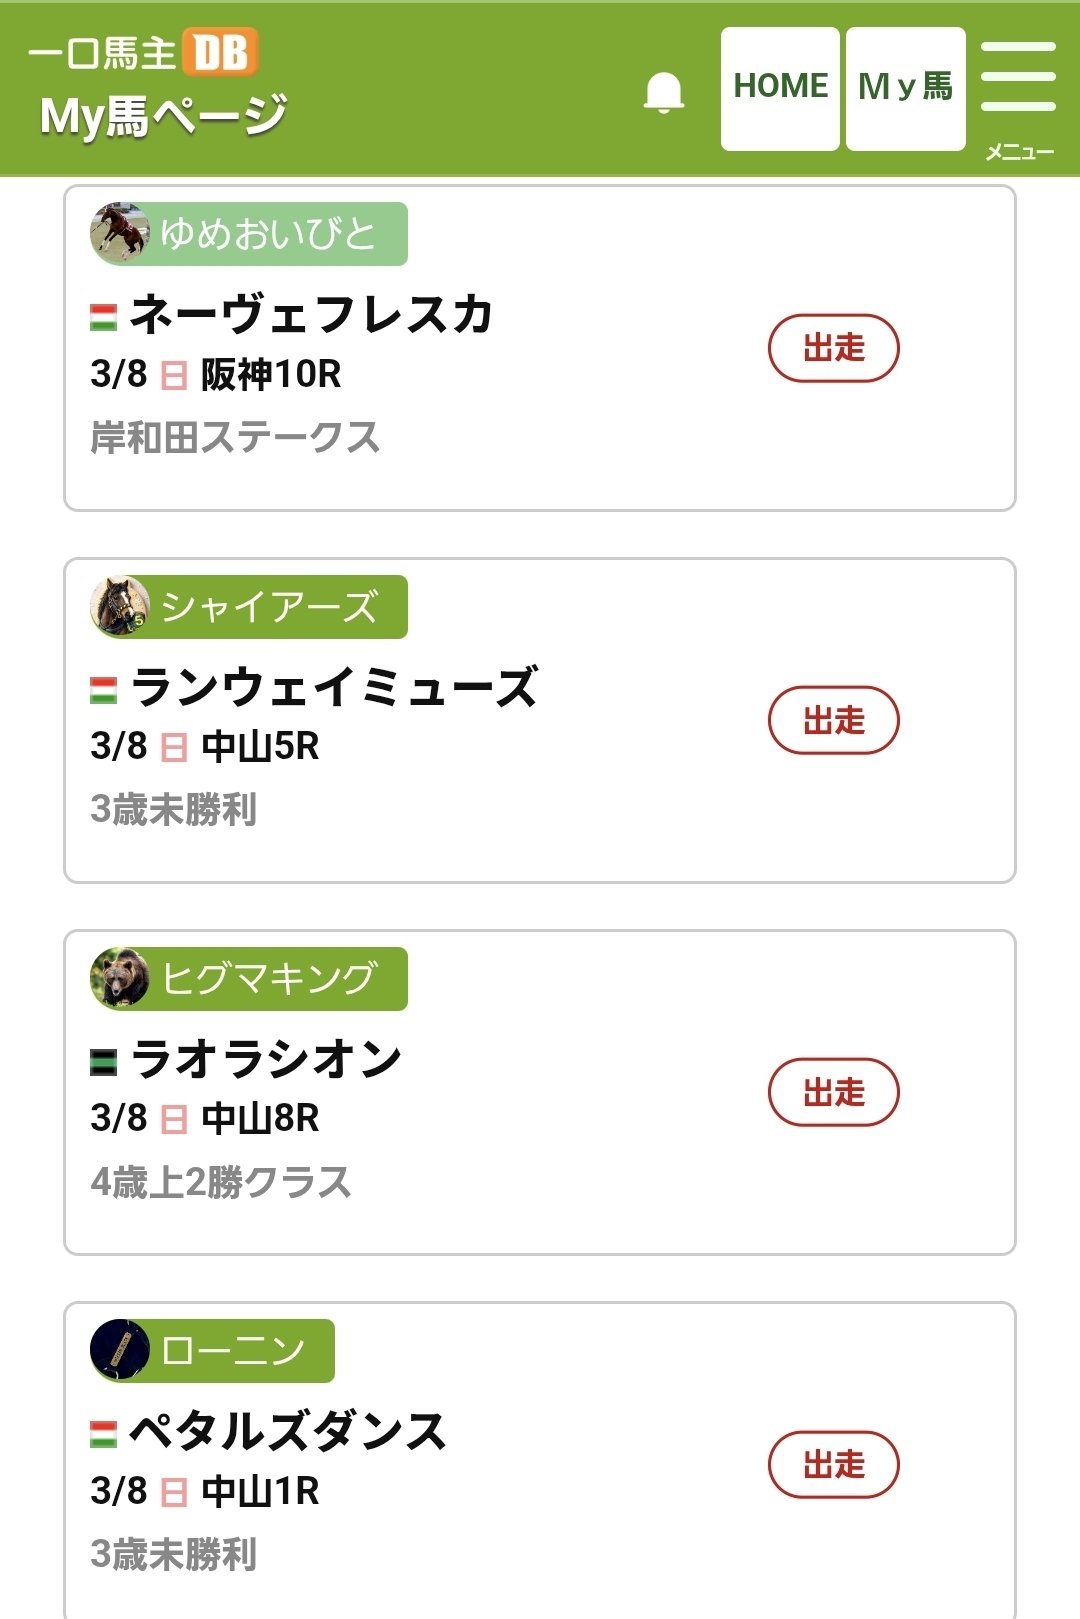The width and height of the screenshot is (1080, 1619).
Task: Click ローニン avatar icon
Action: click(120, 1350)
